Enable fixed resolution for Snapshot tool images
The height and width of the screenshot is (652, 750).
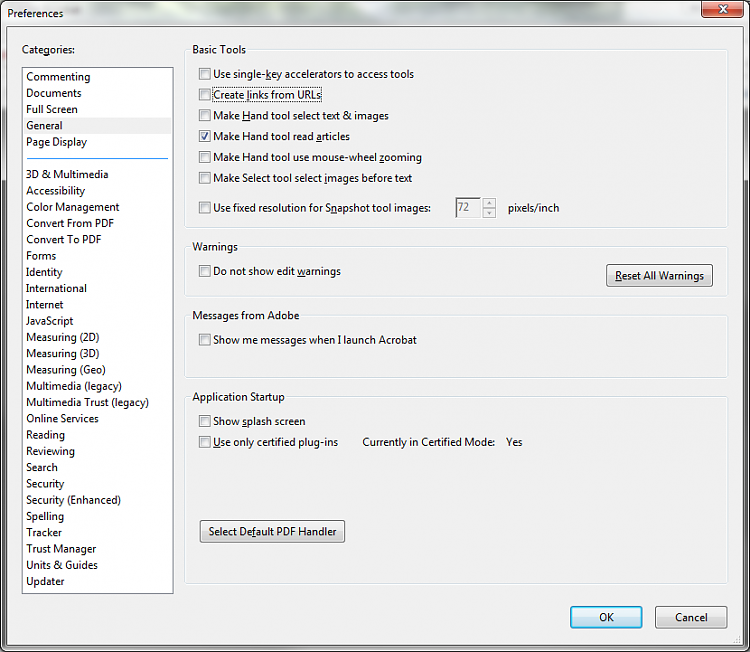pos(205,208)
